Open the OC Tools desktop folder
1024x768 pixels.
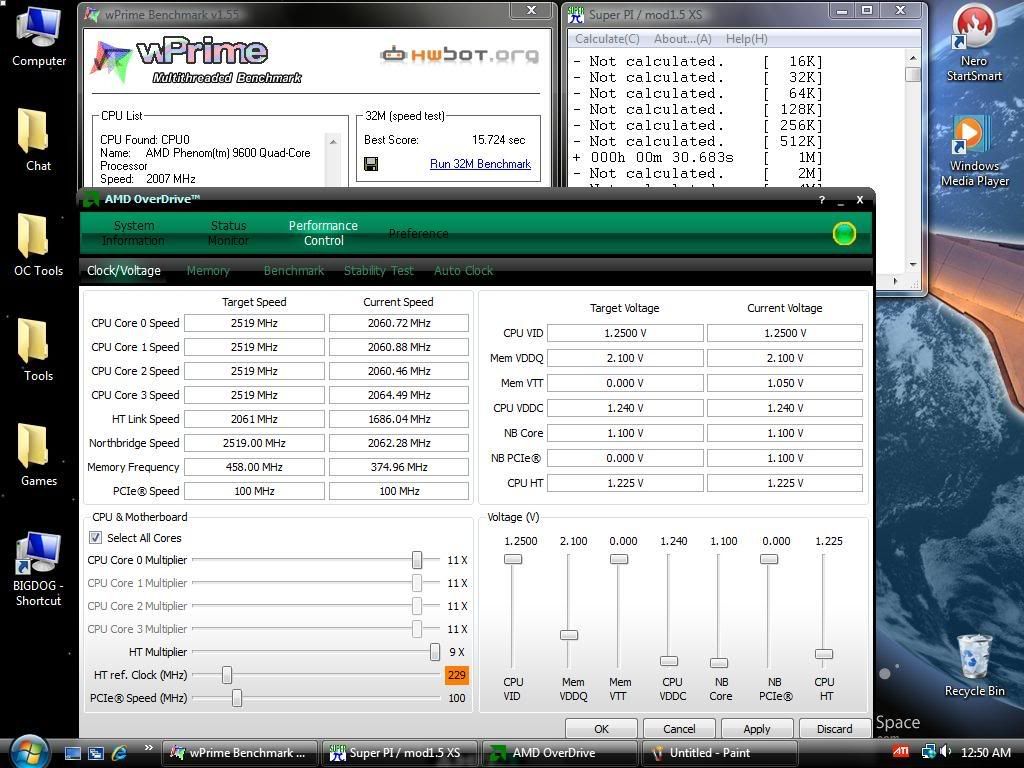(39, 245)
